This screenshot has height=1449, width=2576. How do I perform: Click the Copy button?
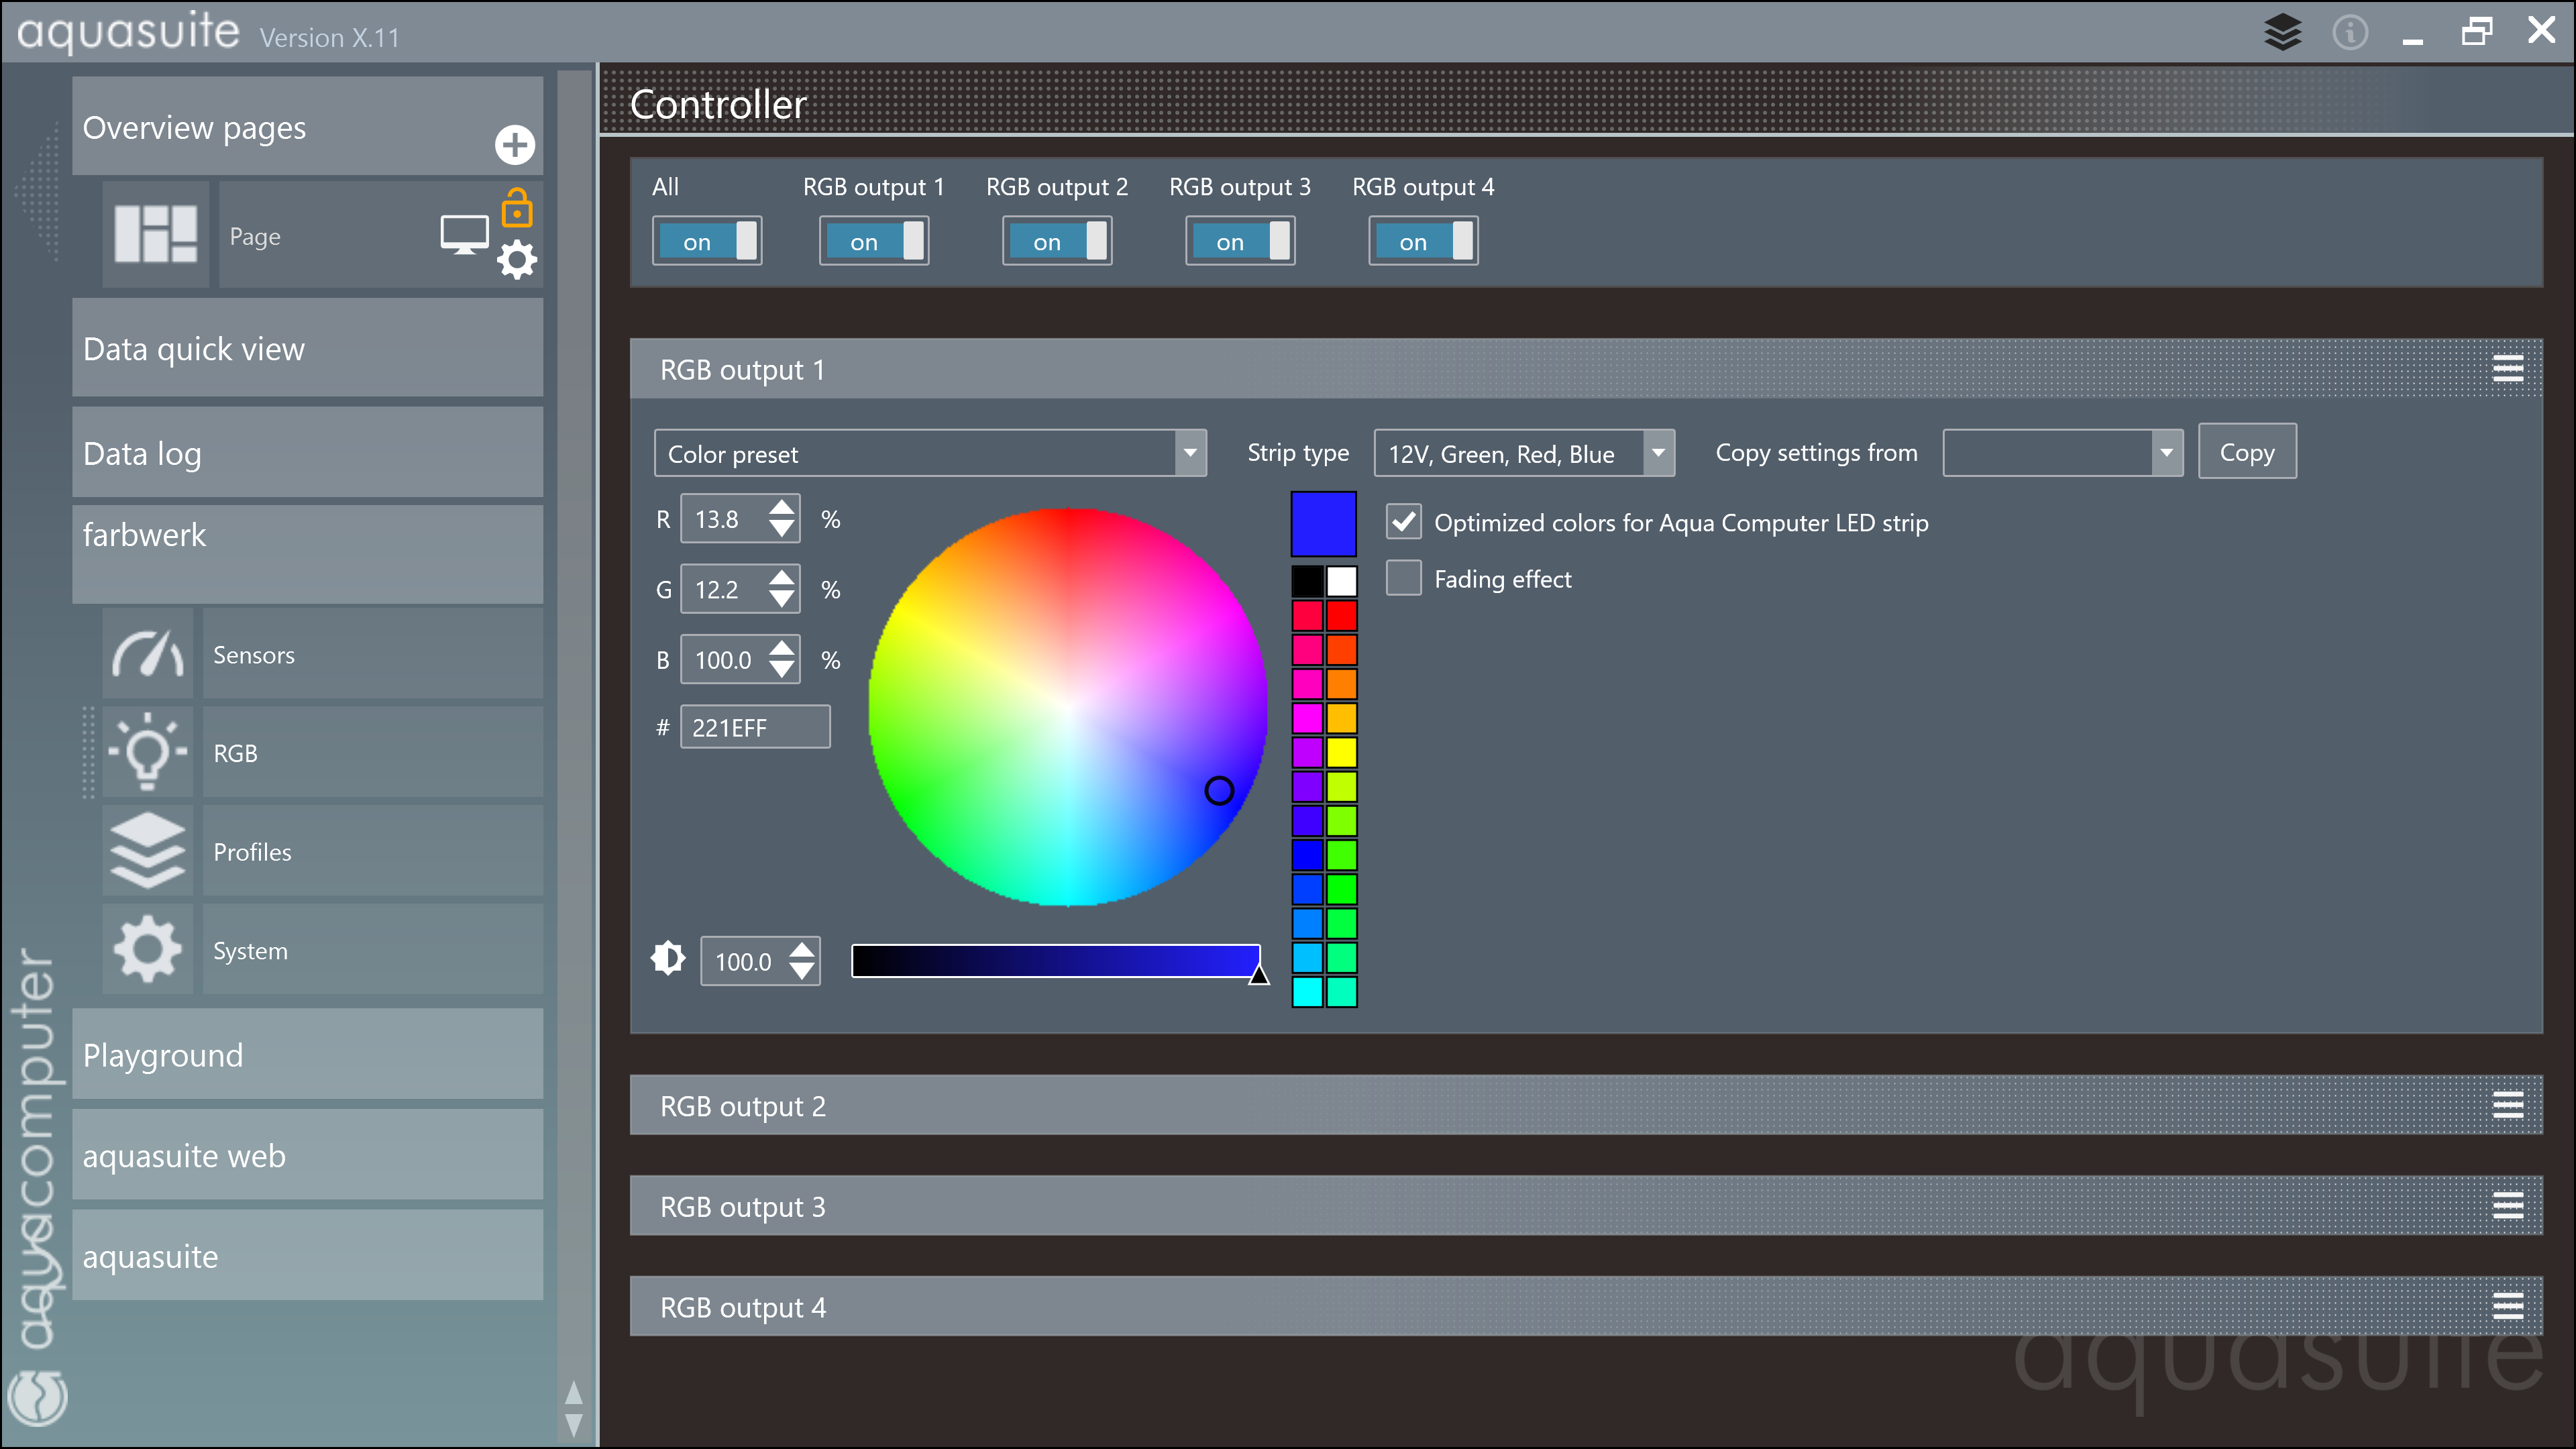(x=2246, y=452)
